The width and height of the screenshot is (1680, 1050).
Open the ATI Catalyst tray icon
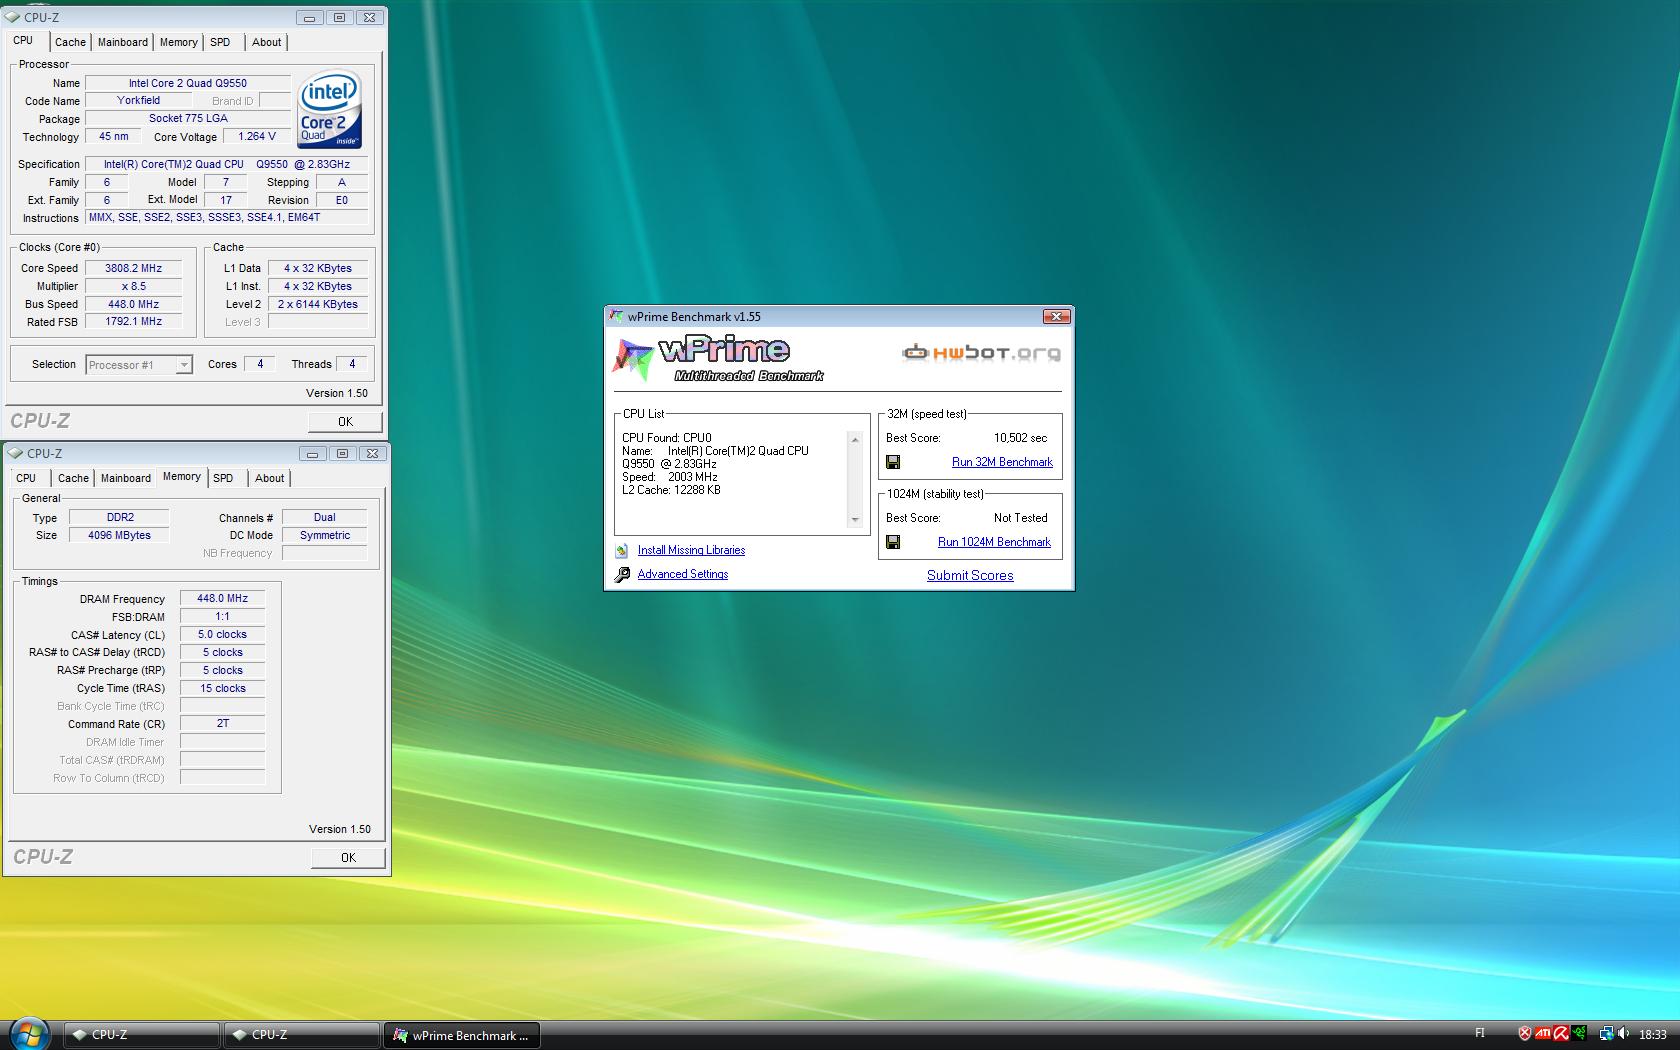[x=1543, y=1033]
